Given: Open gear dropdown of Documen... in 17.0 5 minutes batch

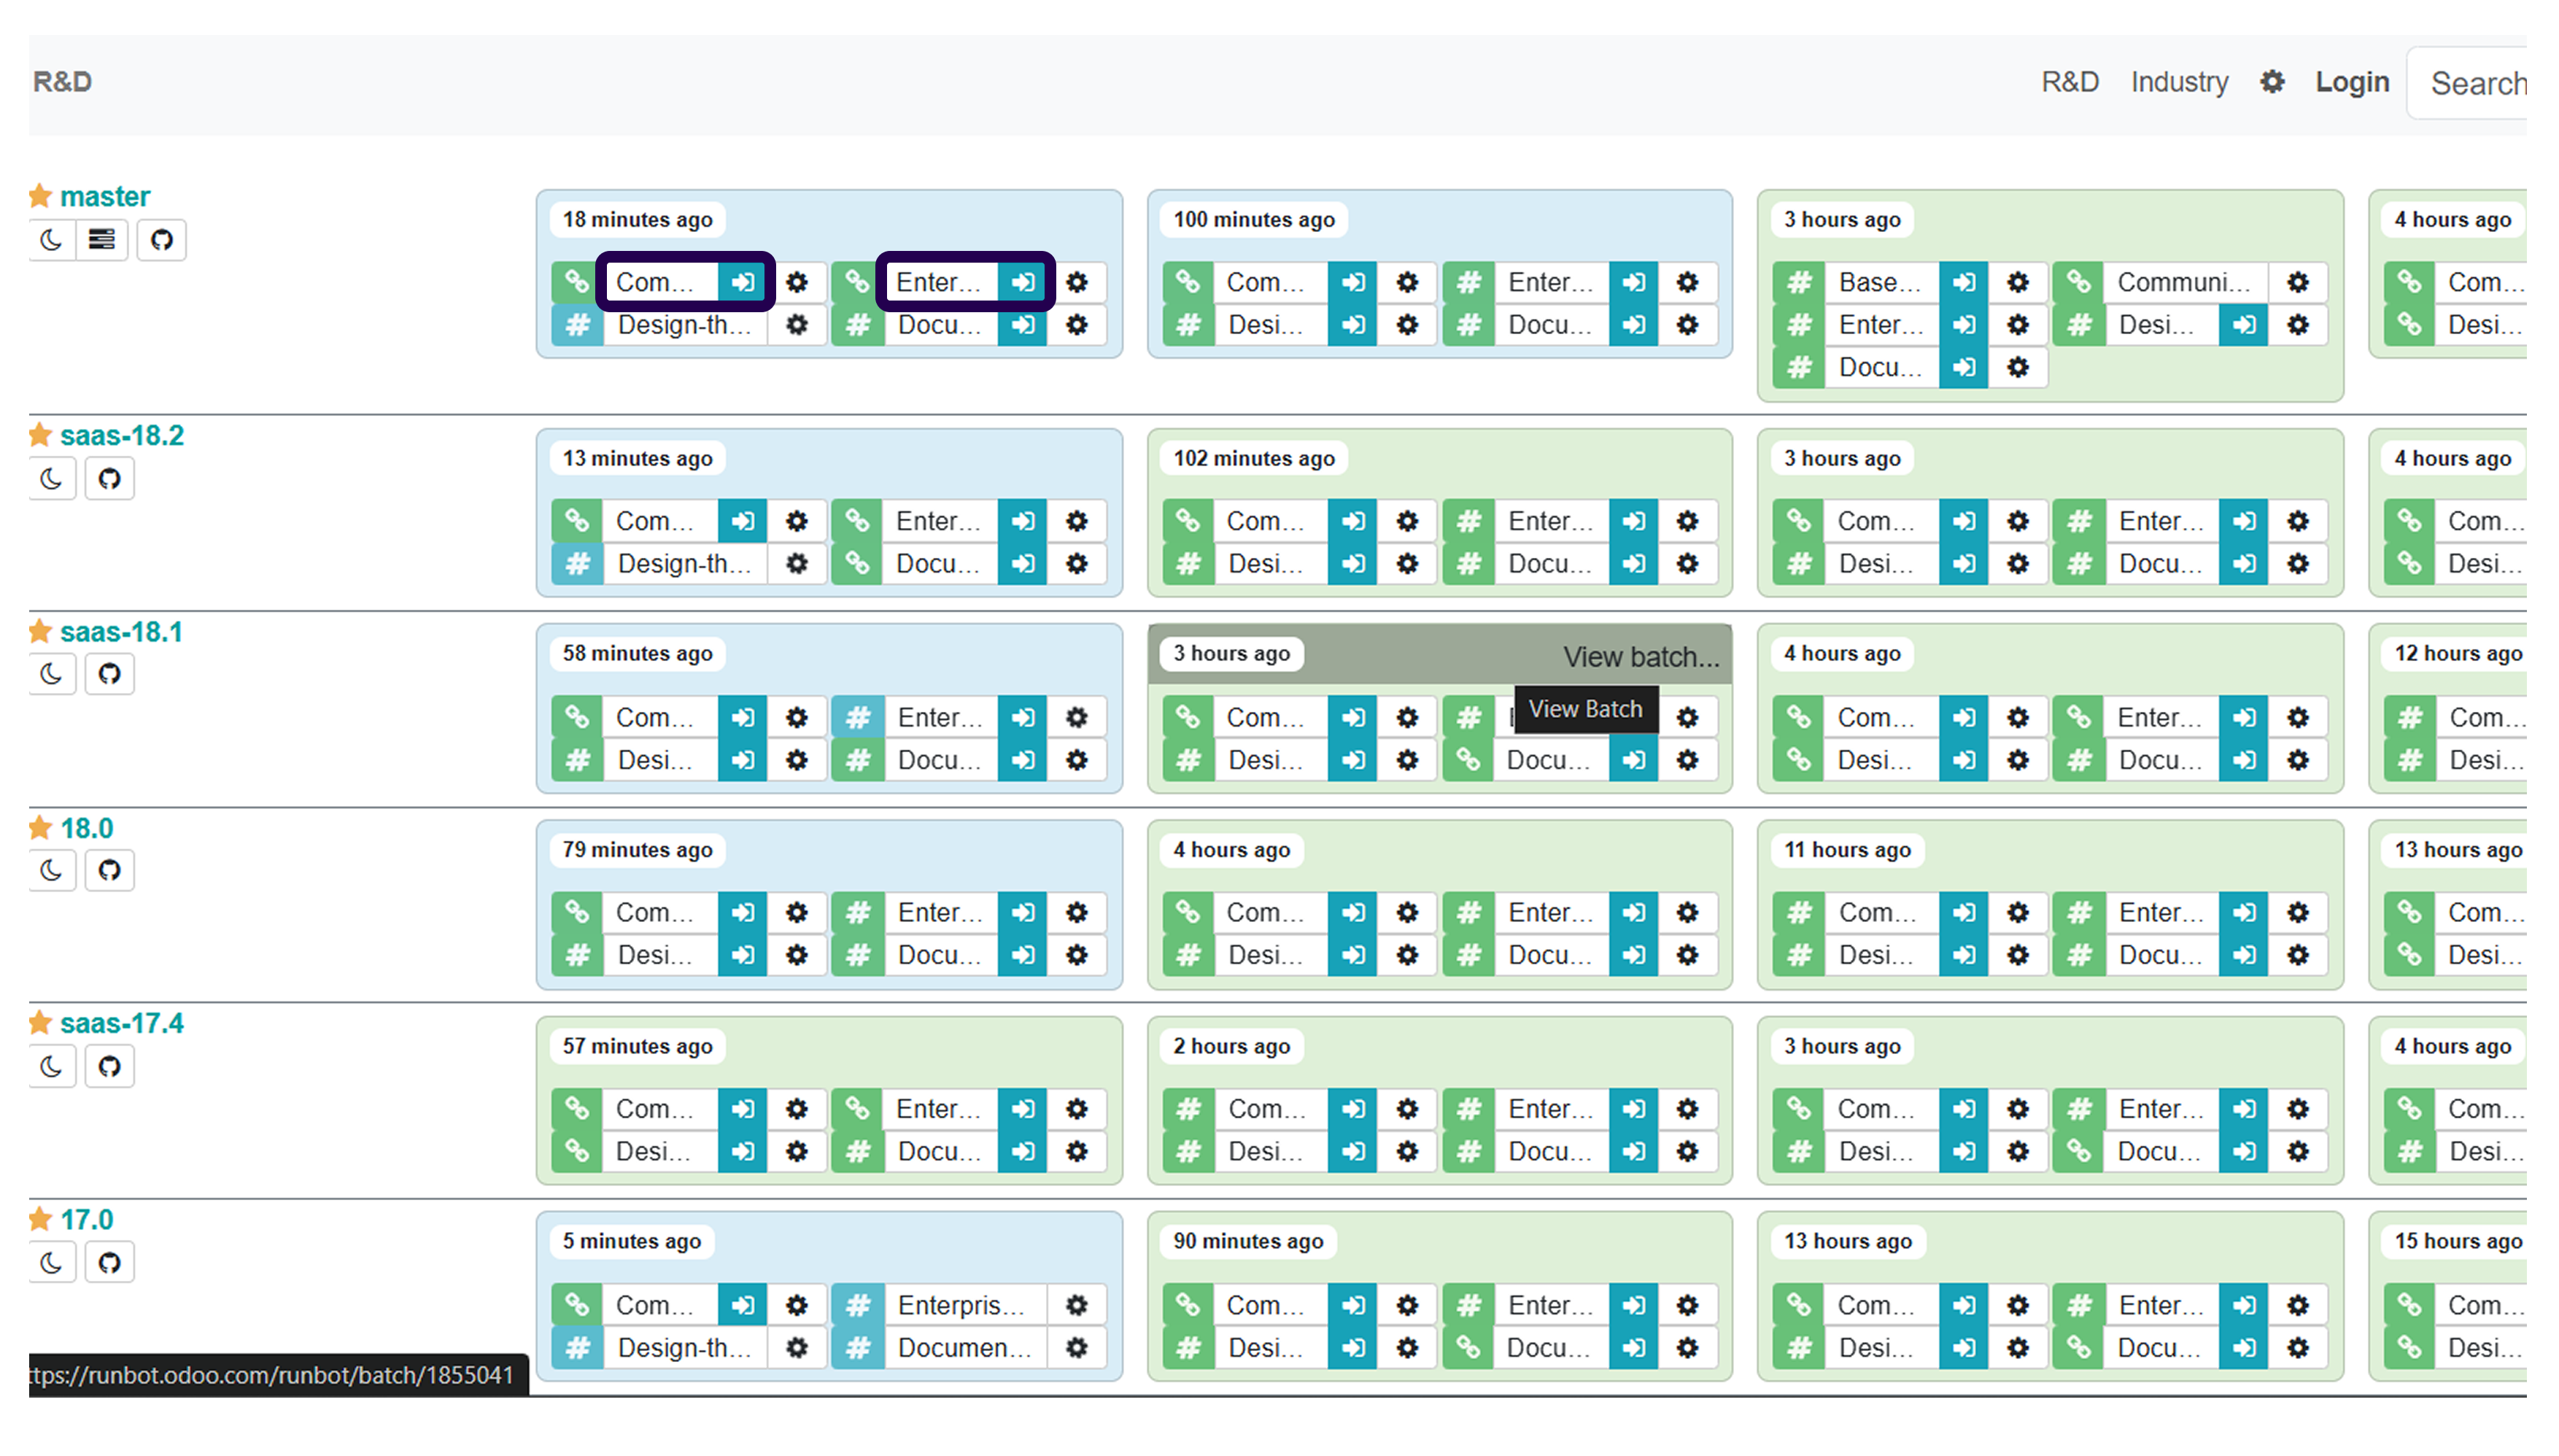Looking at the screenshot, I should coord(1077,1348).
